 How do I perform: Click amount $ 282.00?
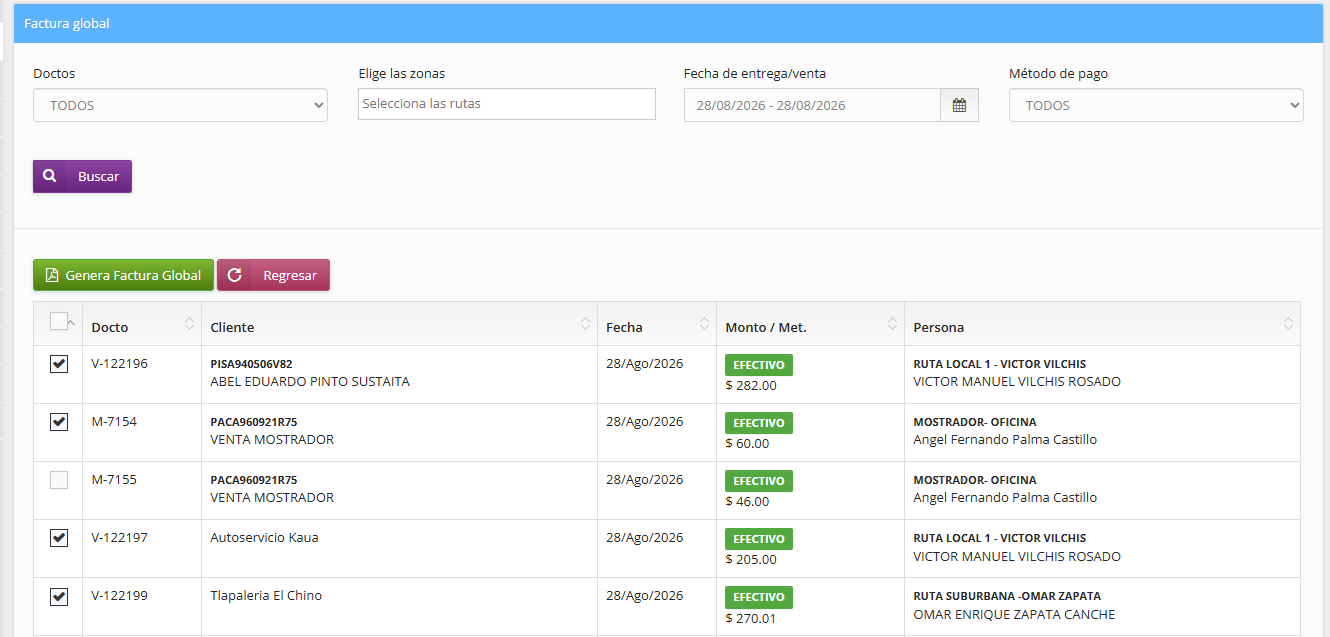(x=751, y=386)
